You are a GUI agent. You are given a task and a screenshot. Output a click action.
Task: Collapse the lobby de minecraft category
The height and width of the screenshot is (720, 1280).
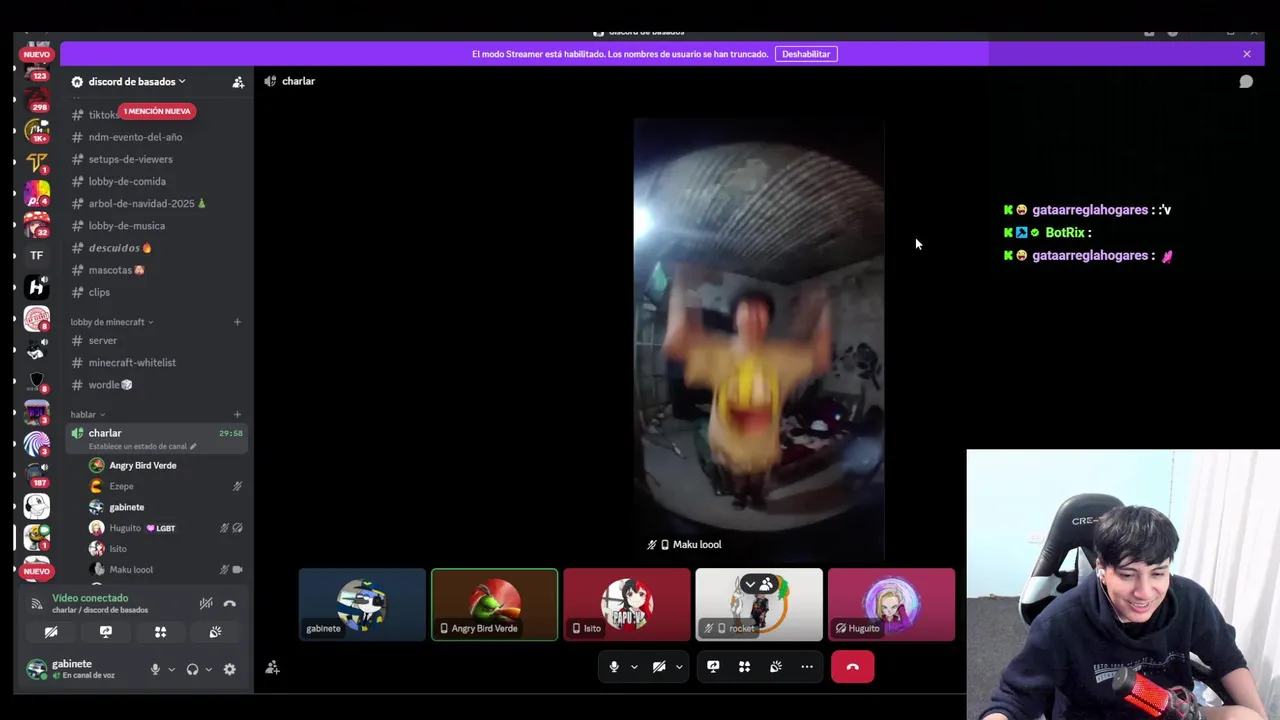(x=112, y=322)
